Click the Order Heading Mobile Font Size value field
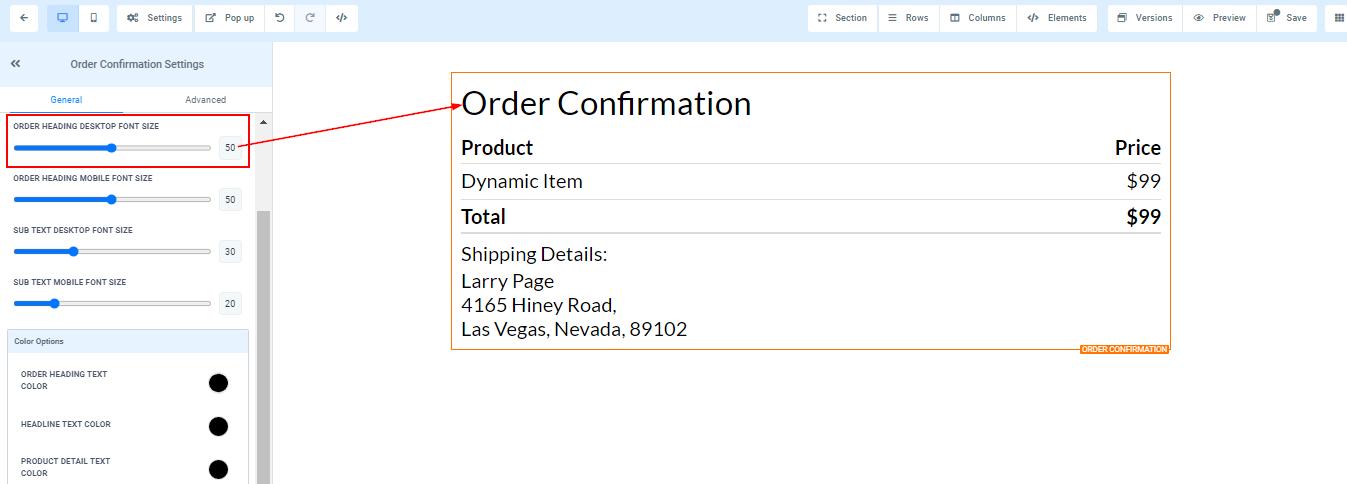 coord(230,200)
